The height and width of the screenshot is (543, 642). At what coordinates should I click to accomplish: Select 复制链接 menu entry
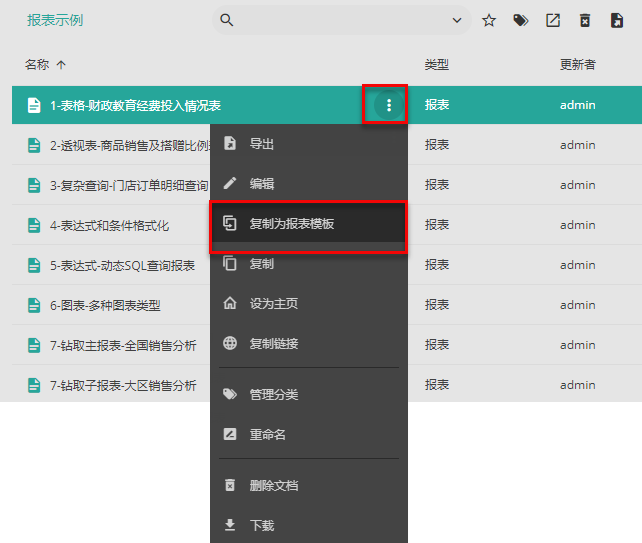pyautogui.click(x=309, y=344)
